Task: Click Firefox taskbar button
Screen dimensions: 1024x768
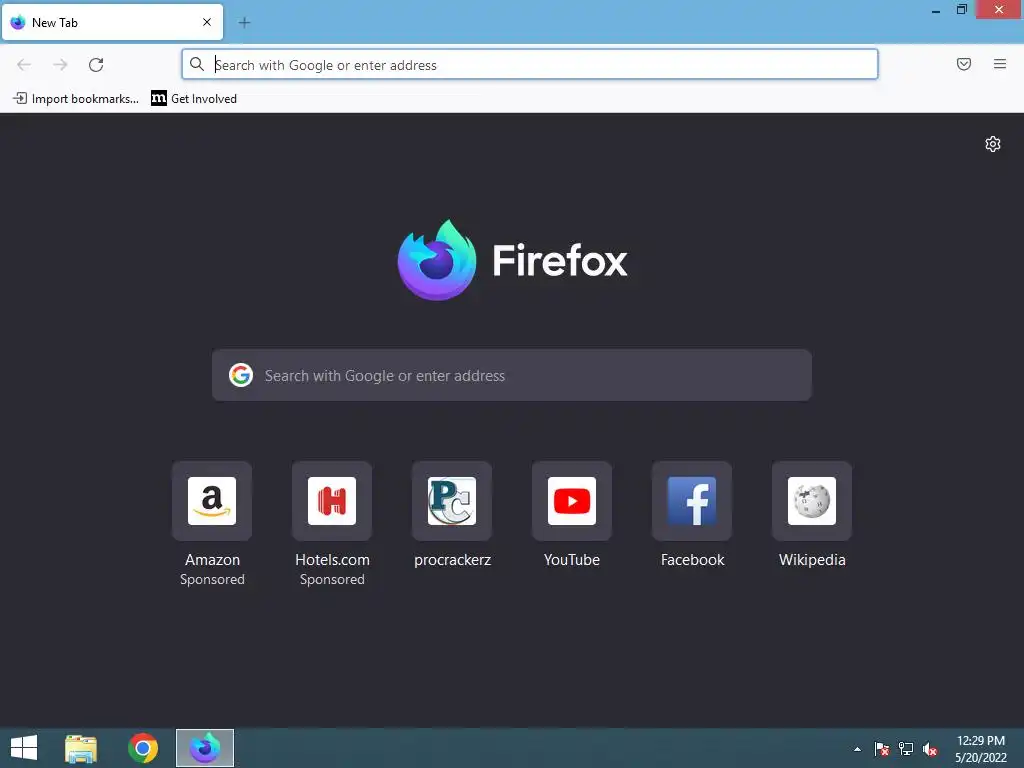Action: [204, 748]
